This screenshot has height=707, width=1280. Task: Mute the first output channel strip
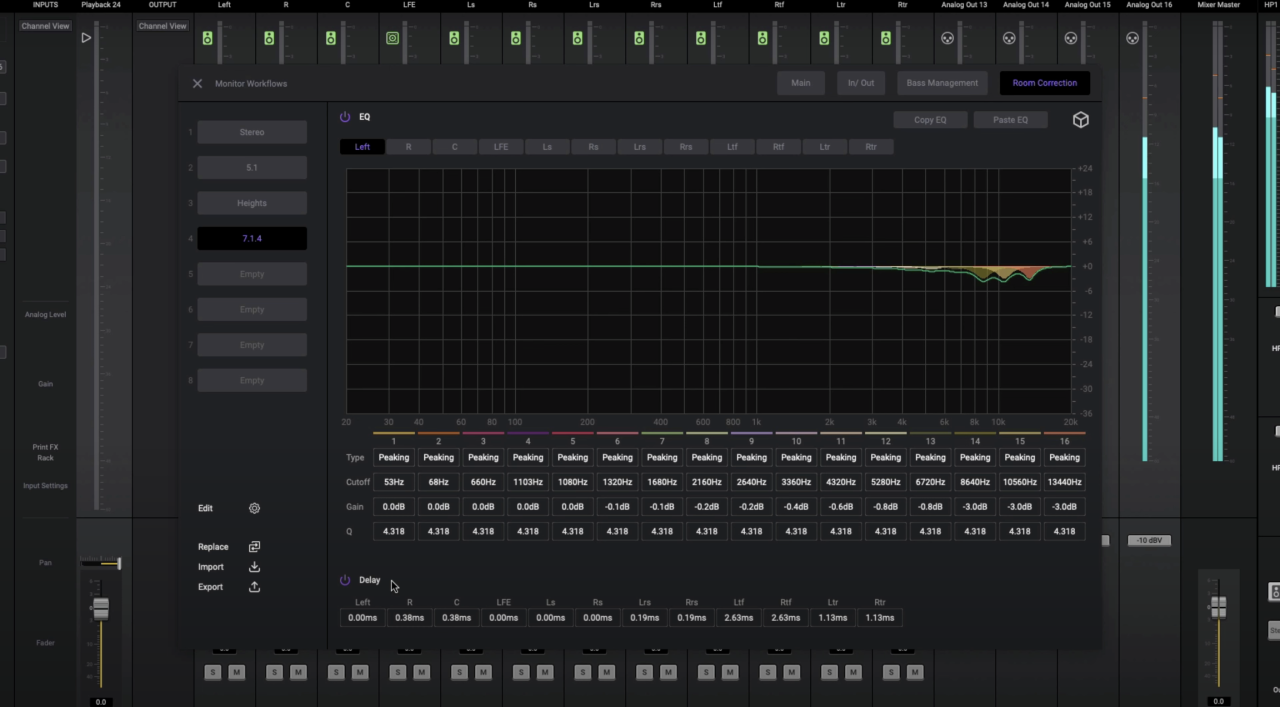tap(236, 672)
